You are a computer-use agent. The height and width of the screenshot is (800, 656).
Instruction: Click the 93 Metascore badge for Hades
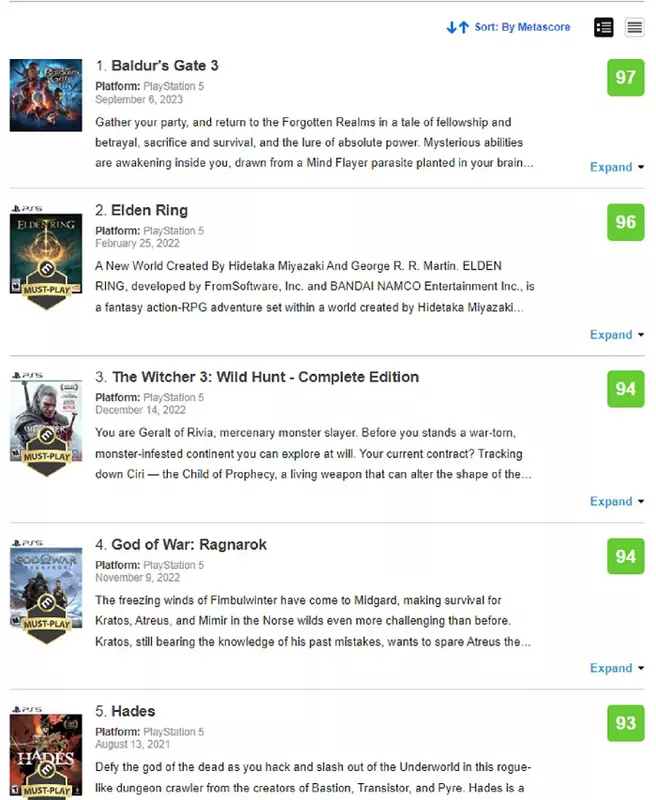tap(625, 723)
